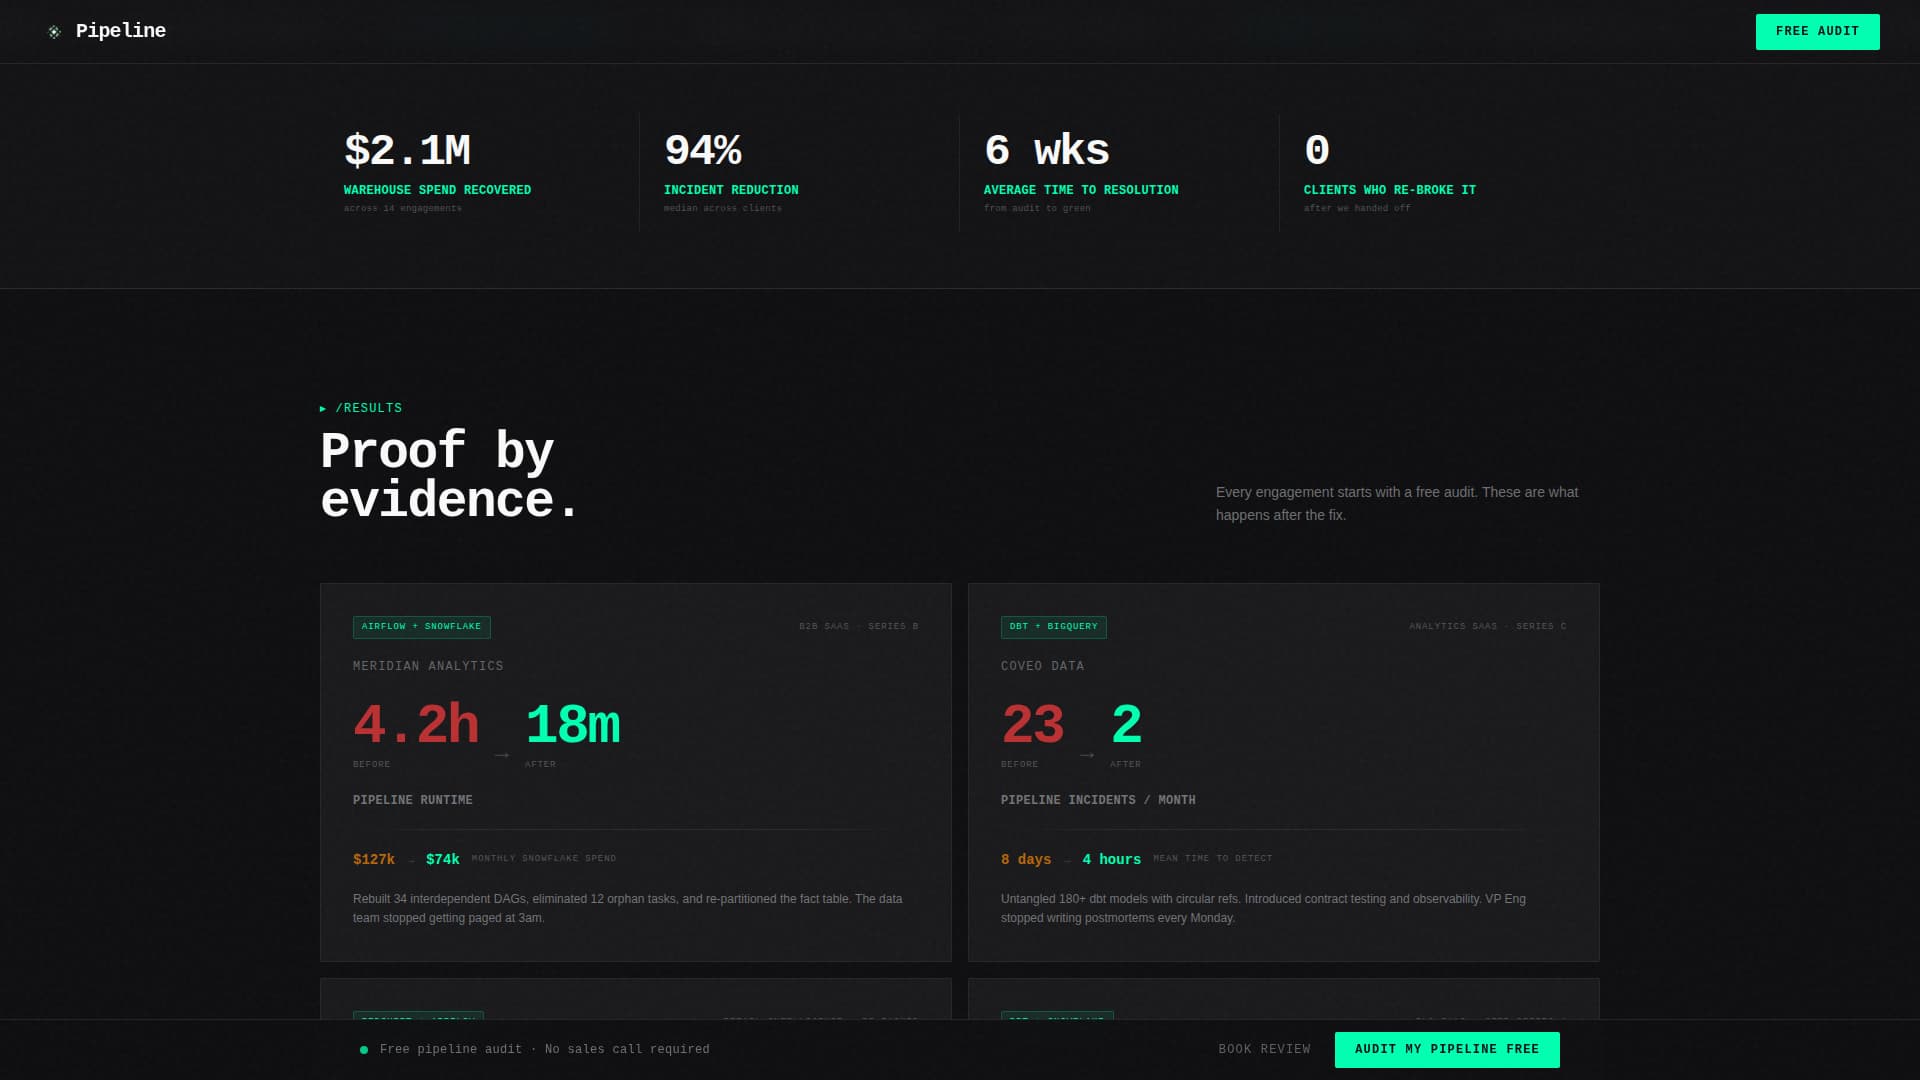This screenshot has width=1920, height=1080.
Task: Click AVERAGE TIME TO RESOLUTION label
Action: 1081,190
